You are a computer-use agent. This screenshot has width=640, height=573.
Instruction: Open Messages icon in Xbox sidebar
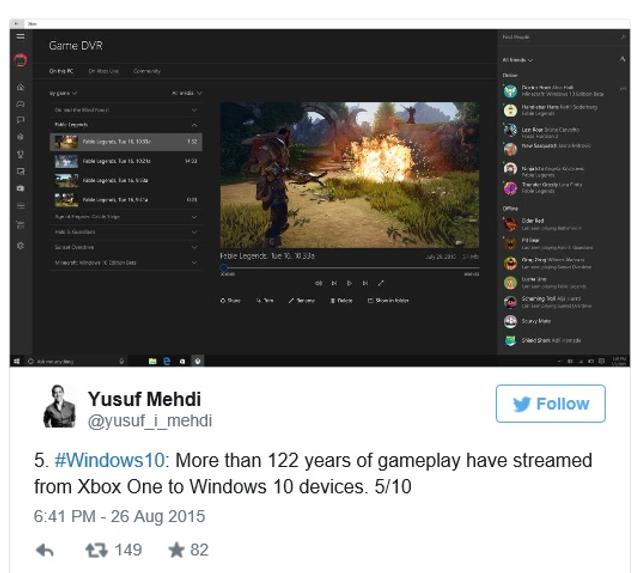(20, 120)
